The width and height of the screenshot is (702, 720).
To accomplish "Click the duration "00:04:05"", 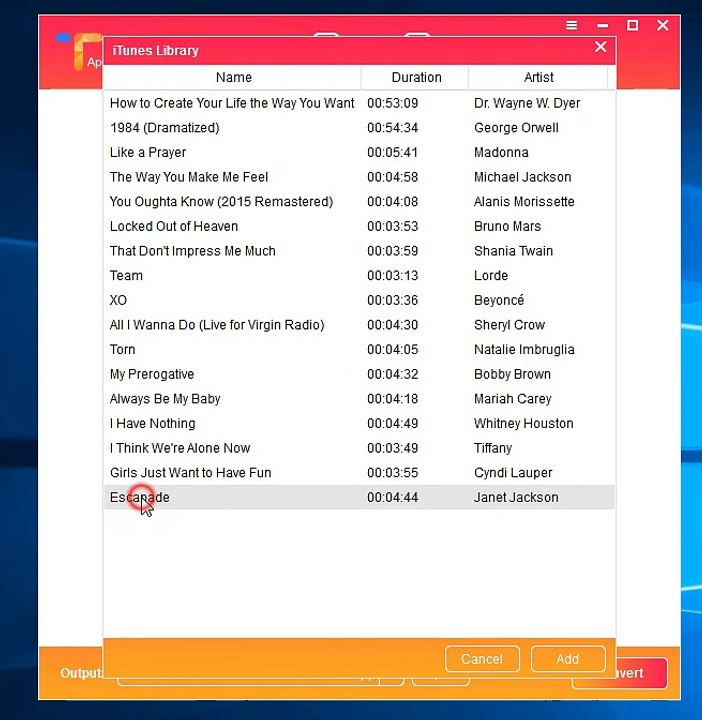I will (393, 349).
